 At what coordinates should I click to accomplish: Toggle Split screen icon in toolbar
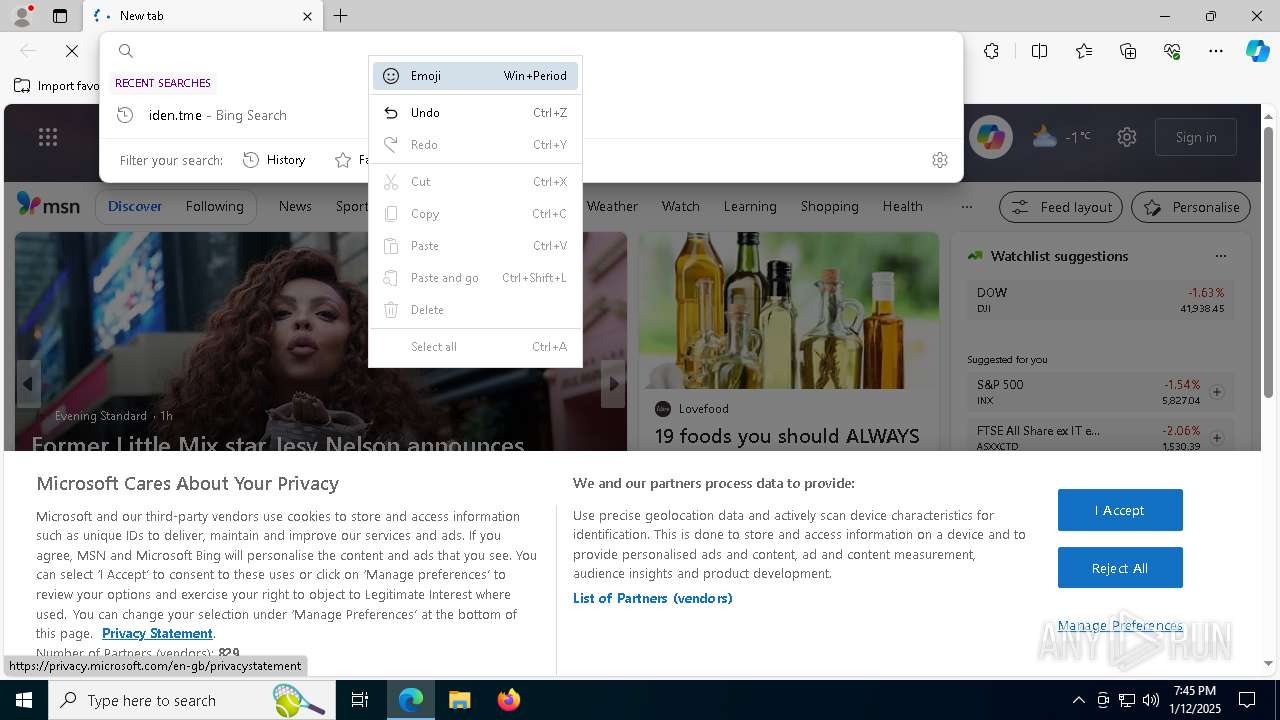click(1039, 51)
